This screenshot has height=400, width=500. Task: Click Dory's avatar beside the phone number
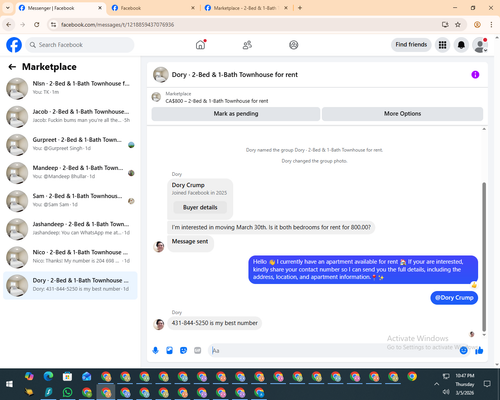(159, 324)
